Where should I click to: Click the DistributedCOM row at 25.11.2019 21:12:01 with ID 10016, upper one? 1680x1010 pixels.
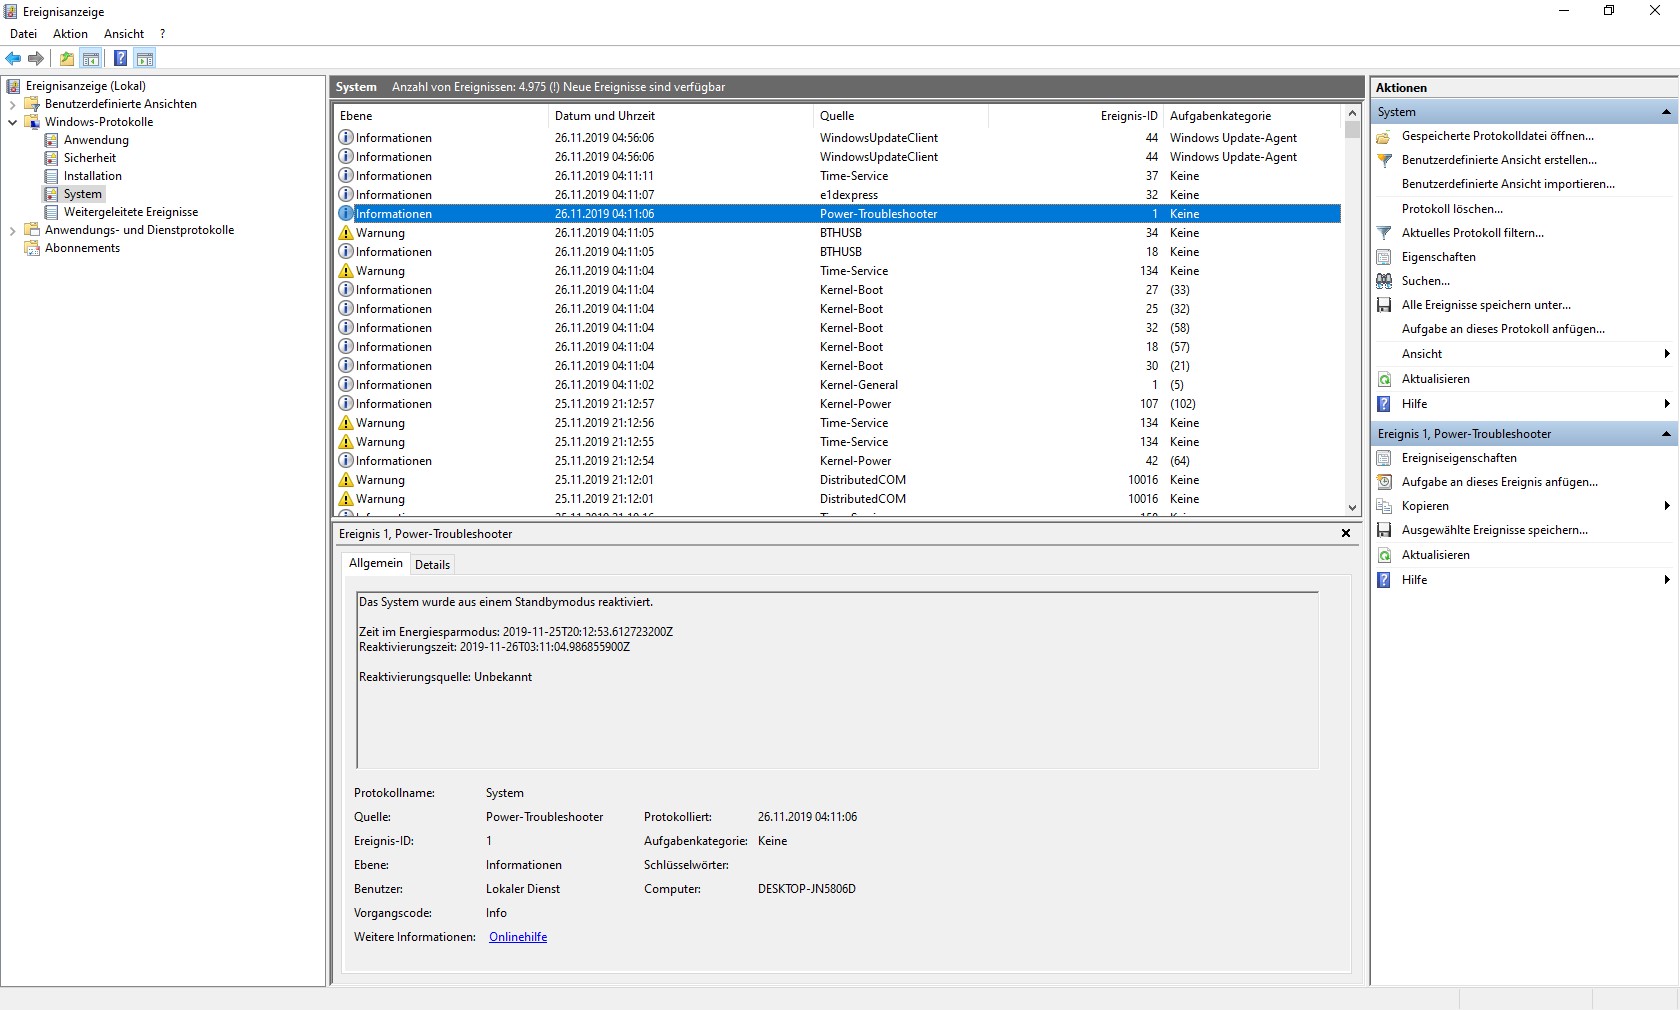pyautogui.click(x=838, y=480)
